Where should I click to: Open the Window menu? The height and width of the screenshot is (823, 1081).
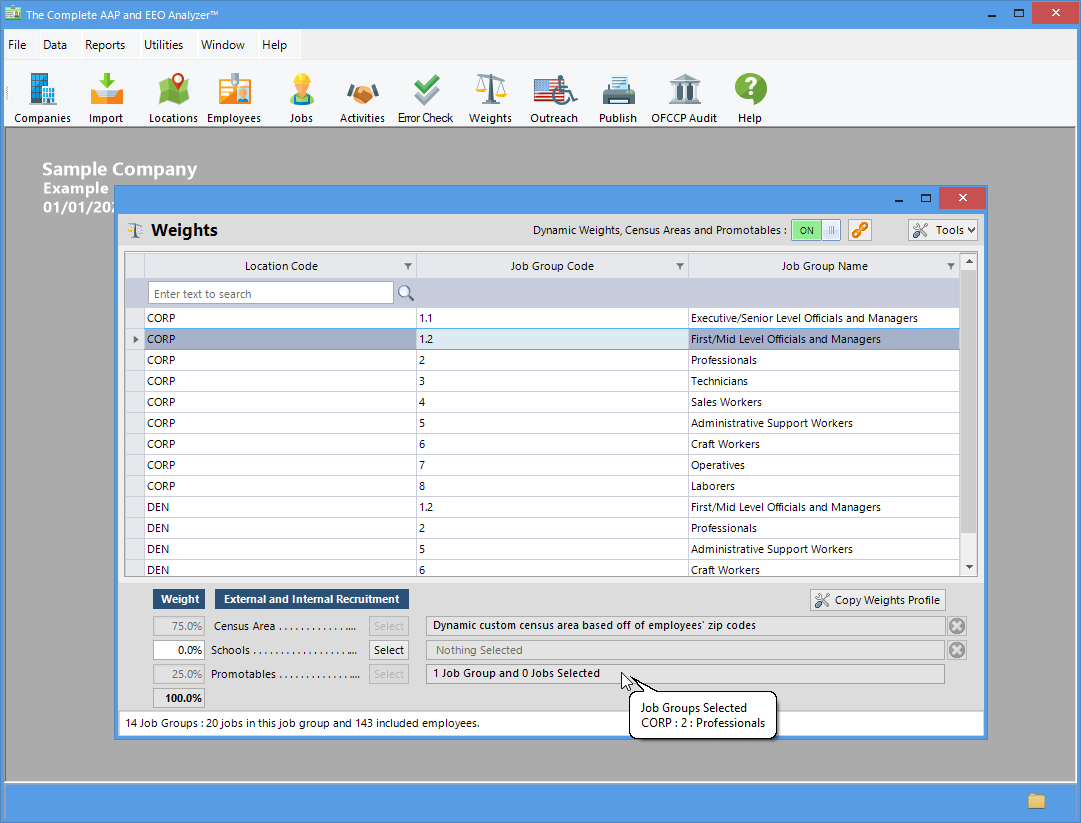pyautogui.click(x=223, y=45)
